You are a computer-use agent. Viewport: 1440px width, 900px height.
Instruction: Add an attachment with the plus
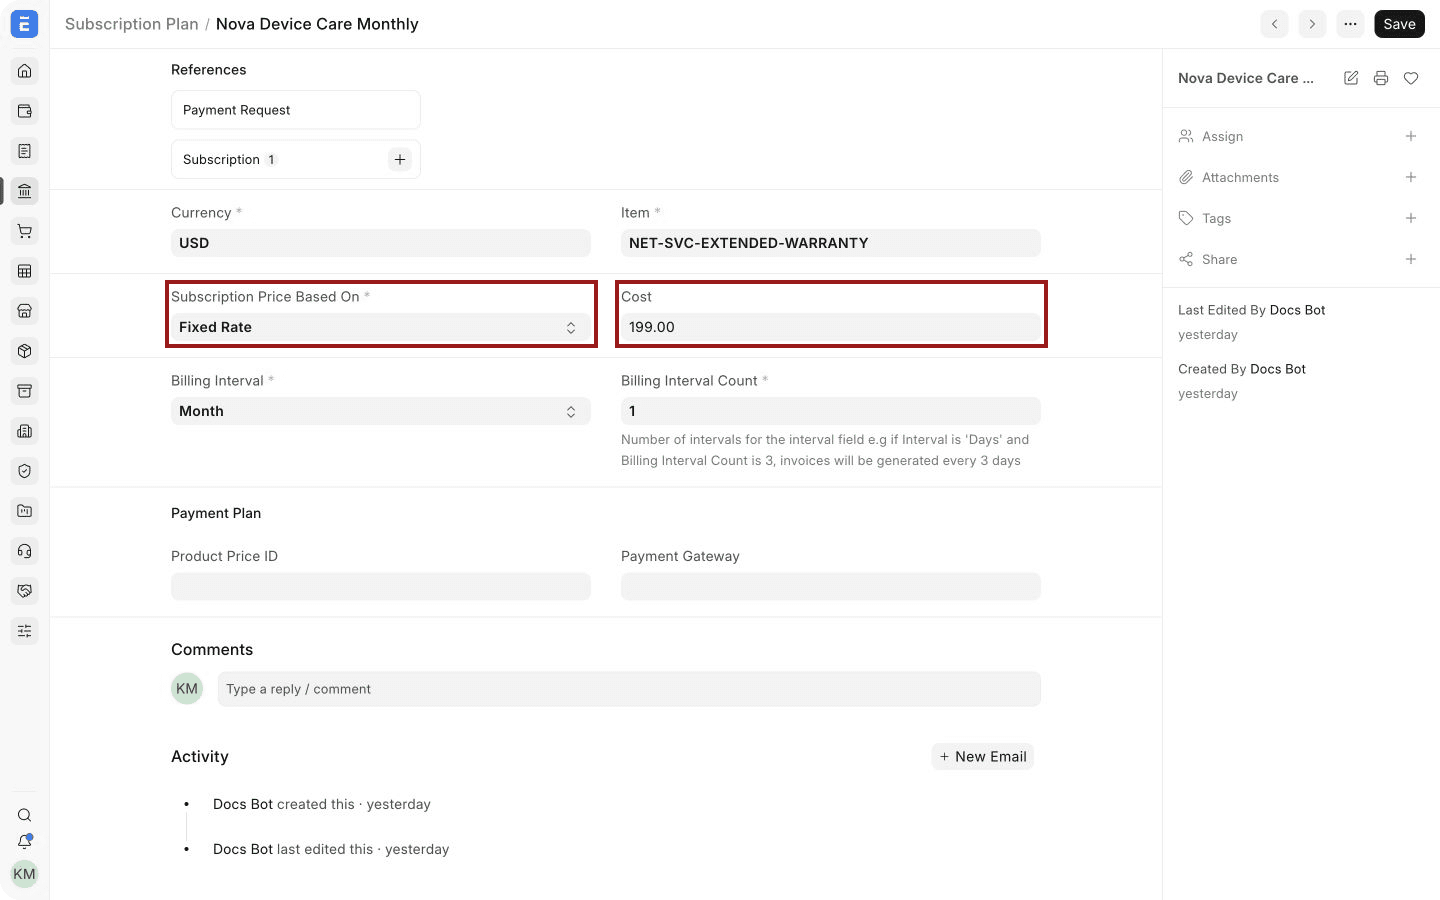1411,177
